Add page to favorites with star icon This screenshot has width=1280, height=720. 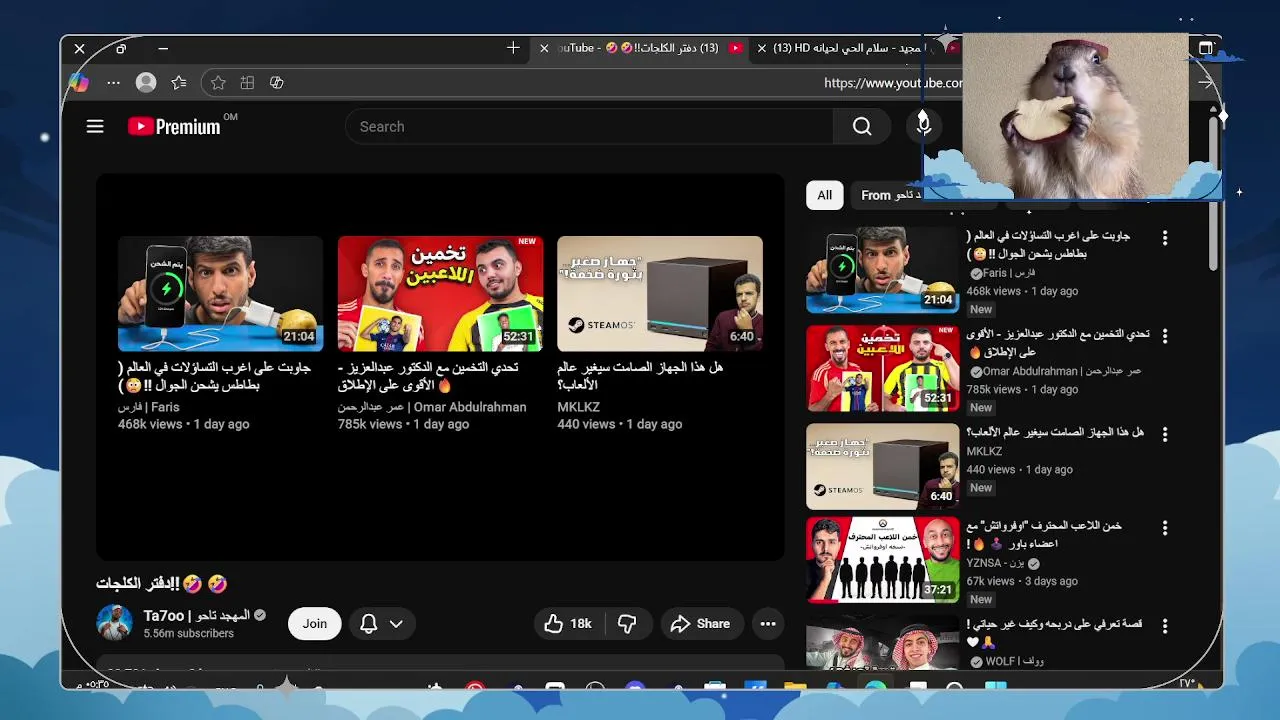coord(218,83)
